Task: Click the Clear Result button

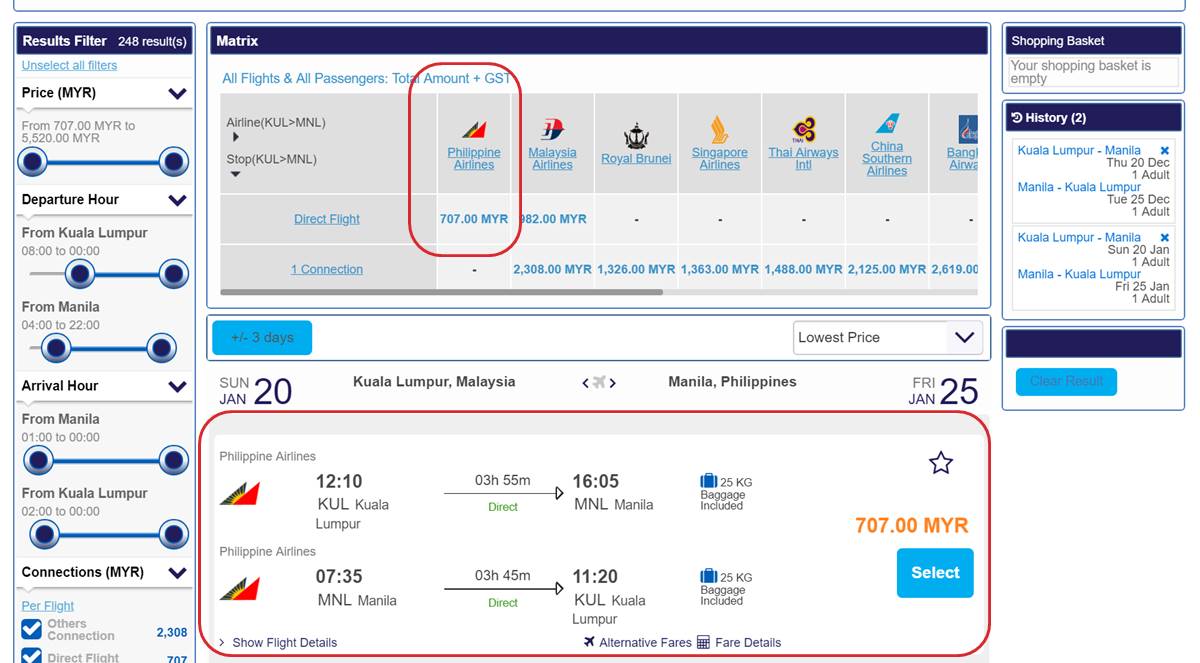Action: click(1066, 382)
